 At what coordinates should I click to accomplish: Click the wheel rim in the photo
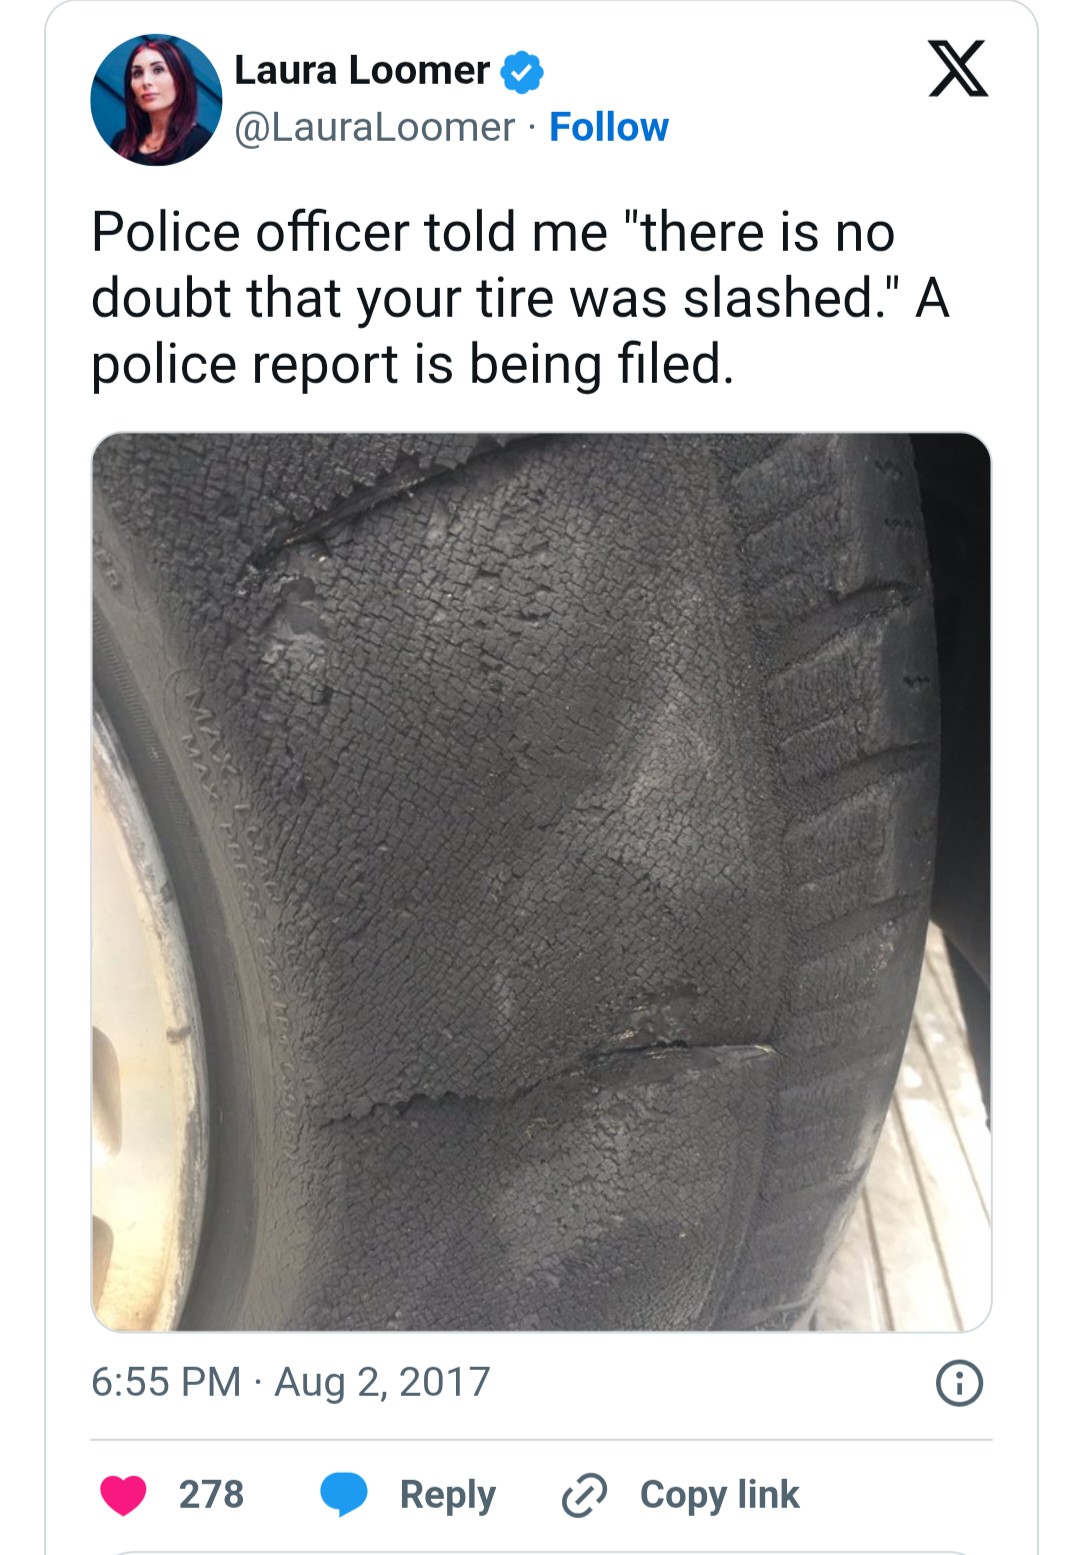coord(140,1020)
